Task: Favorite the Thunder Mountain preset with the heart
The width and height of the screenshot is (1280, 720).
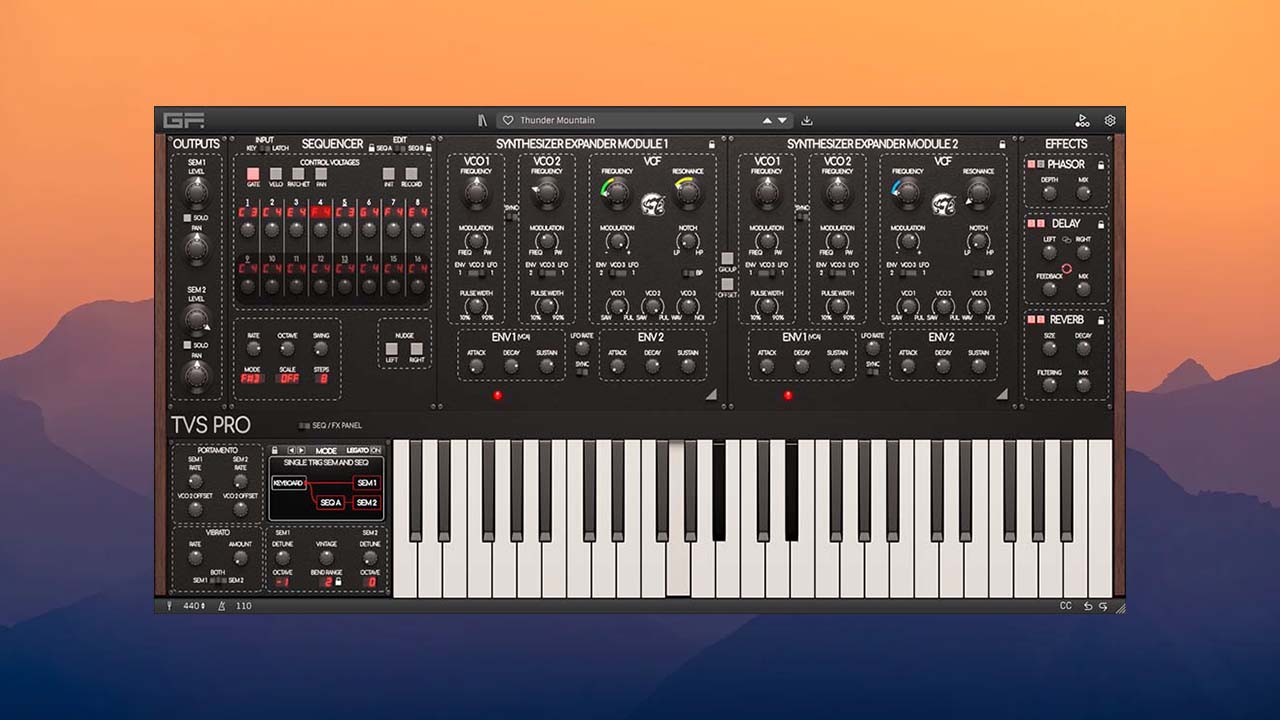Action: coord(510,119)
